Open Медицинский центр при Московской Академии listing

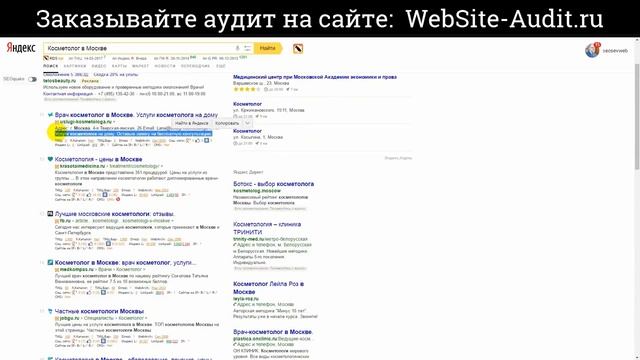pos(315,77)
